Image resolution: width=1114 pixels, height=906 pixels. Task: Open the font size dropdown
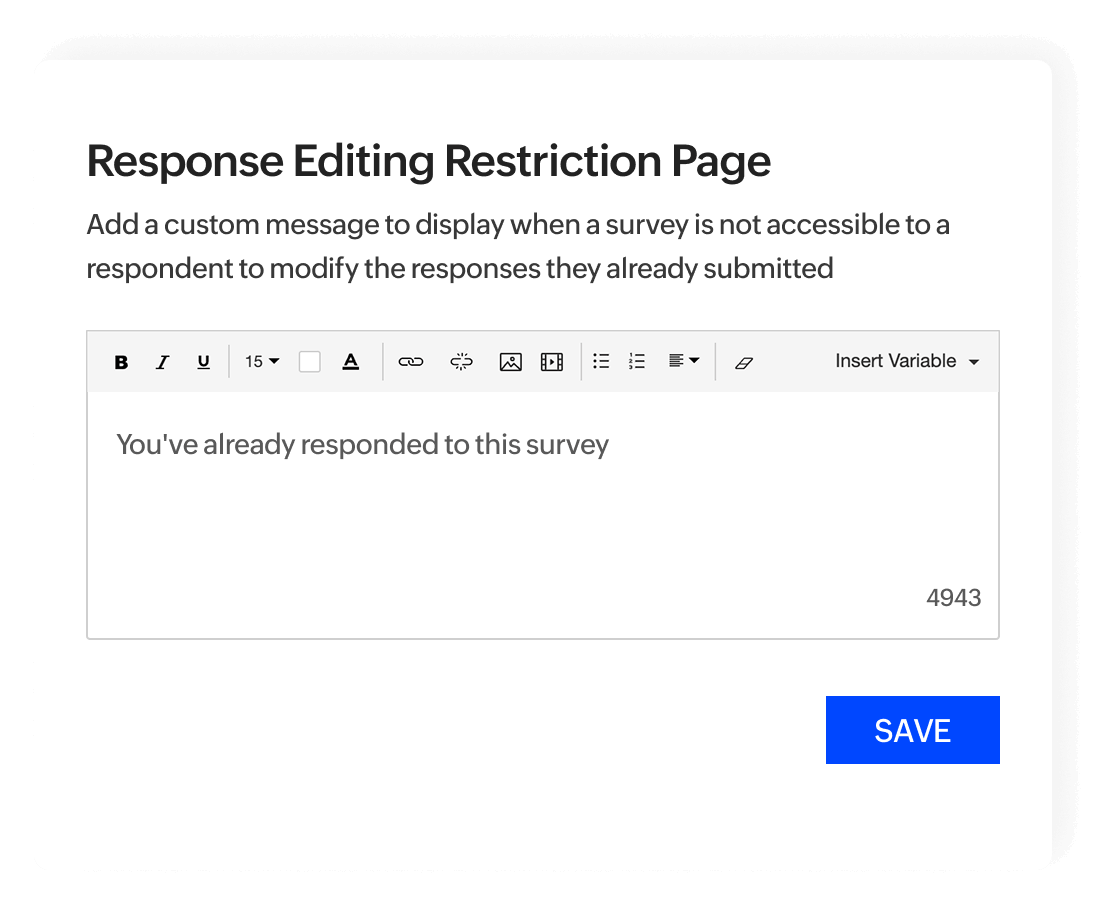(259, 361)
